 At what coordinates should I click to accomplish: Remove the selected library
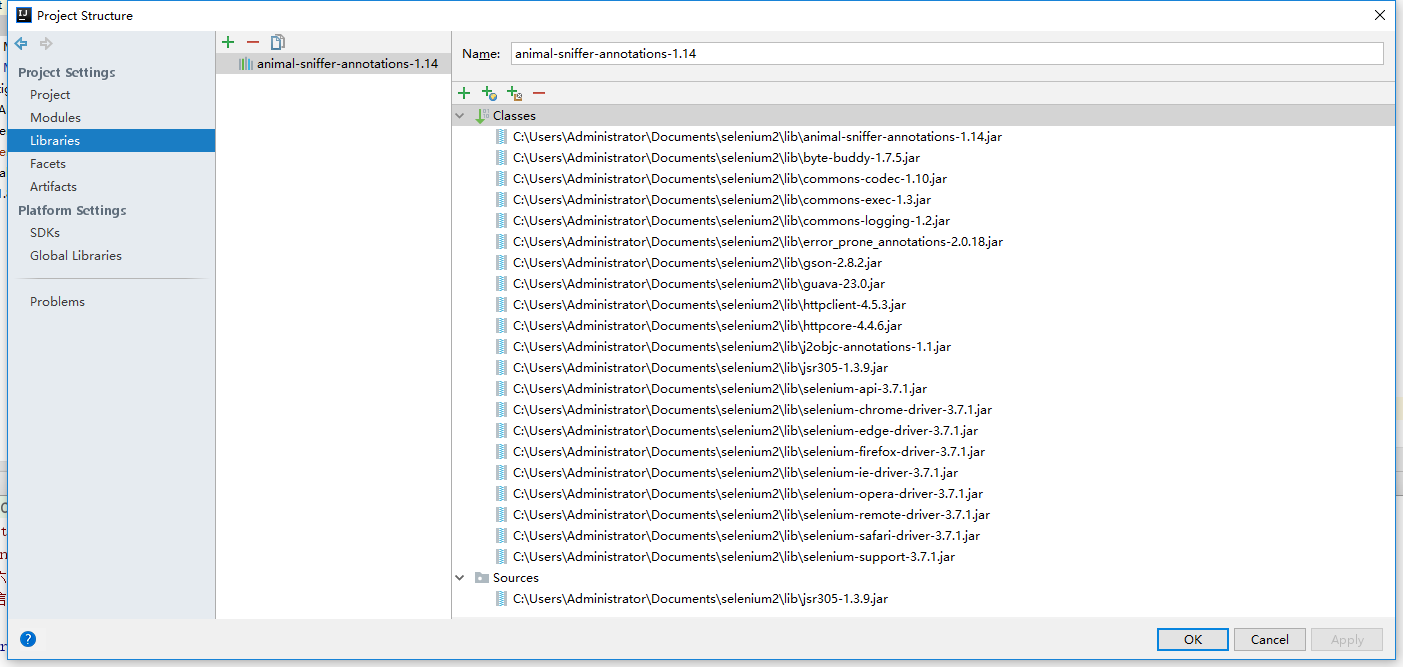pyautogui.click(x=253, y=42)
